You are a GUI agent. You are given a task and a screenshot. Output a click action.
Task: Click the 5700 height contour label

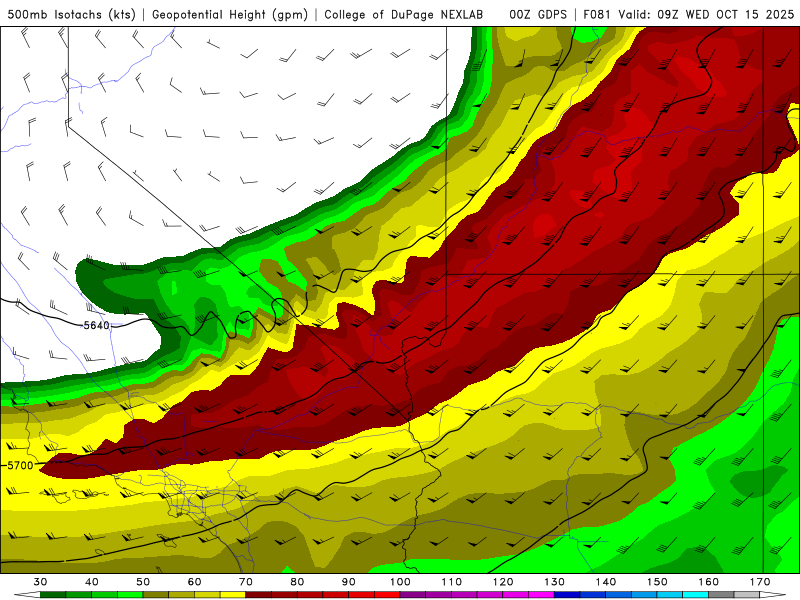tap(20, 465)
